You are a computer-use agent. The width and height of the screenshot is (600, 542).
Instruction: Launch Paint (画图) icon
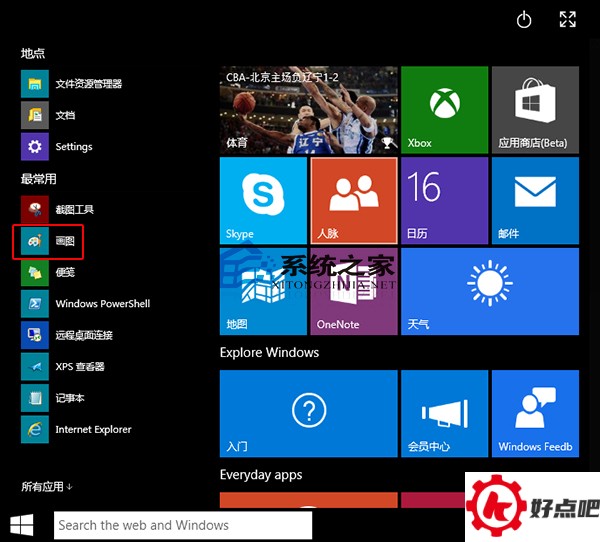click(35, 241)
